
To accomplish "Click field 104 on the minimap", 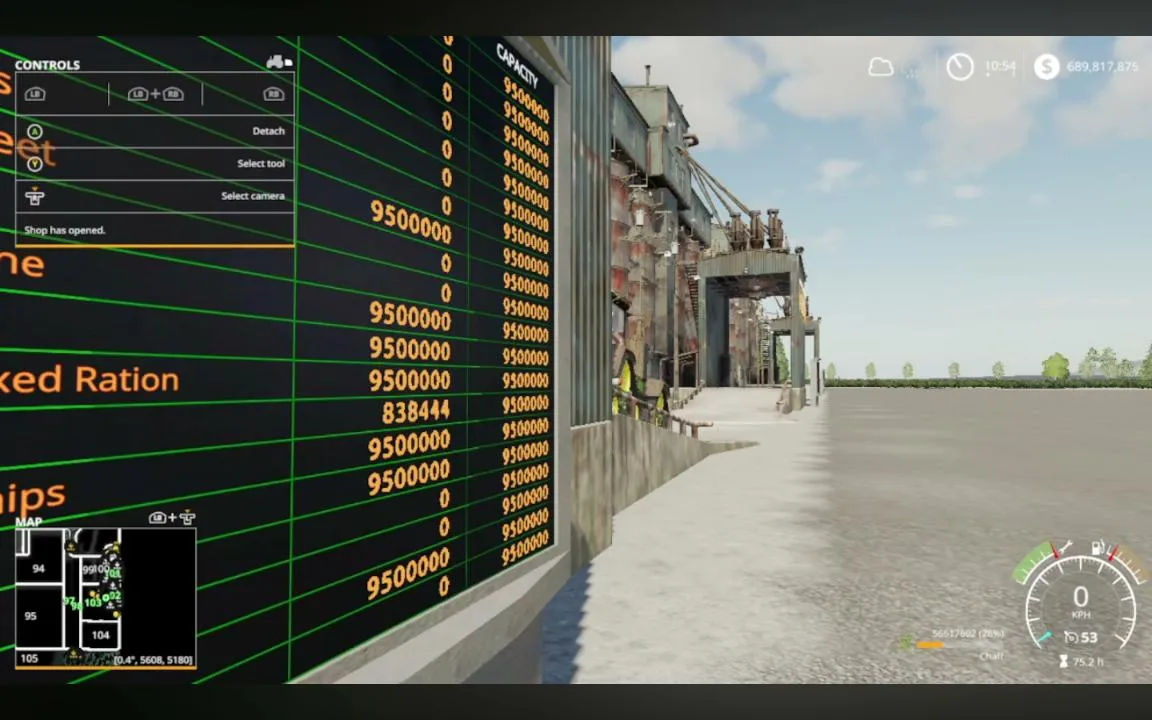I will pyautogui.click(x=101, y=635).
